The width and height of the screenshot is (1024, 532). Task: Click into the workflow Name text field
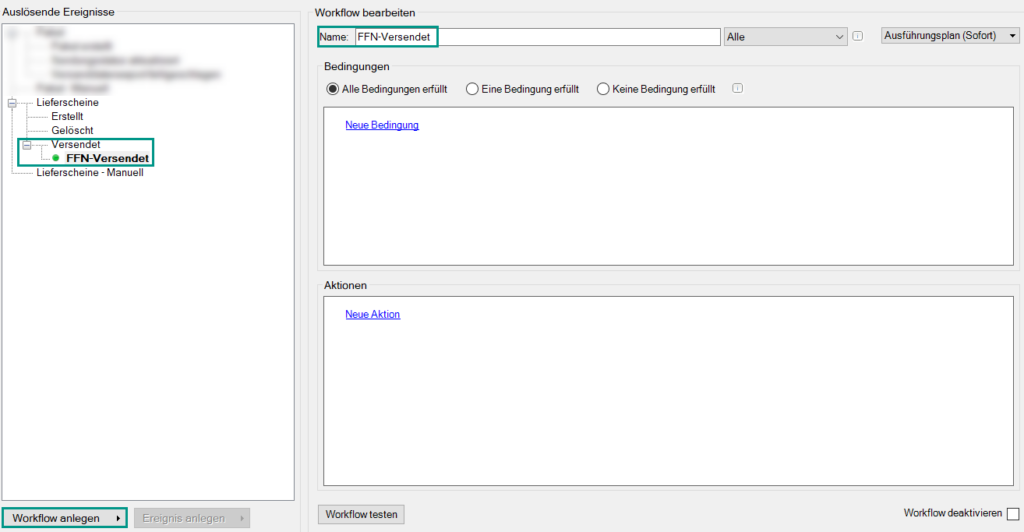(x=536, y=37)
